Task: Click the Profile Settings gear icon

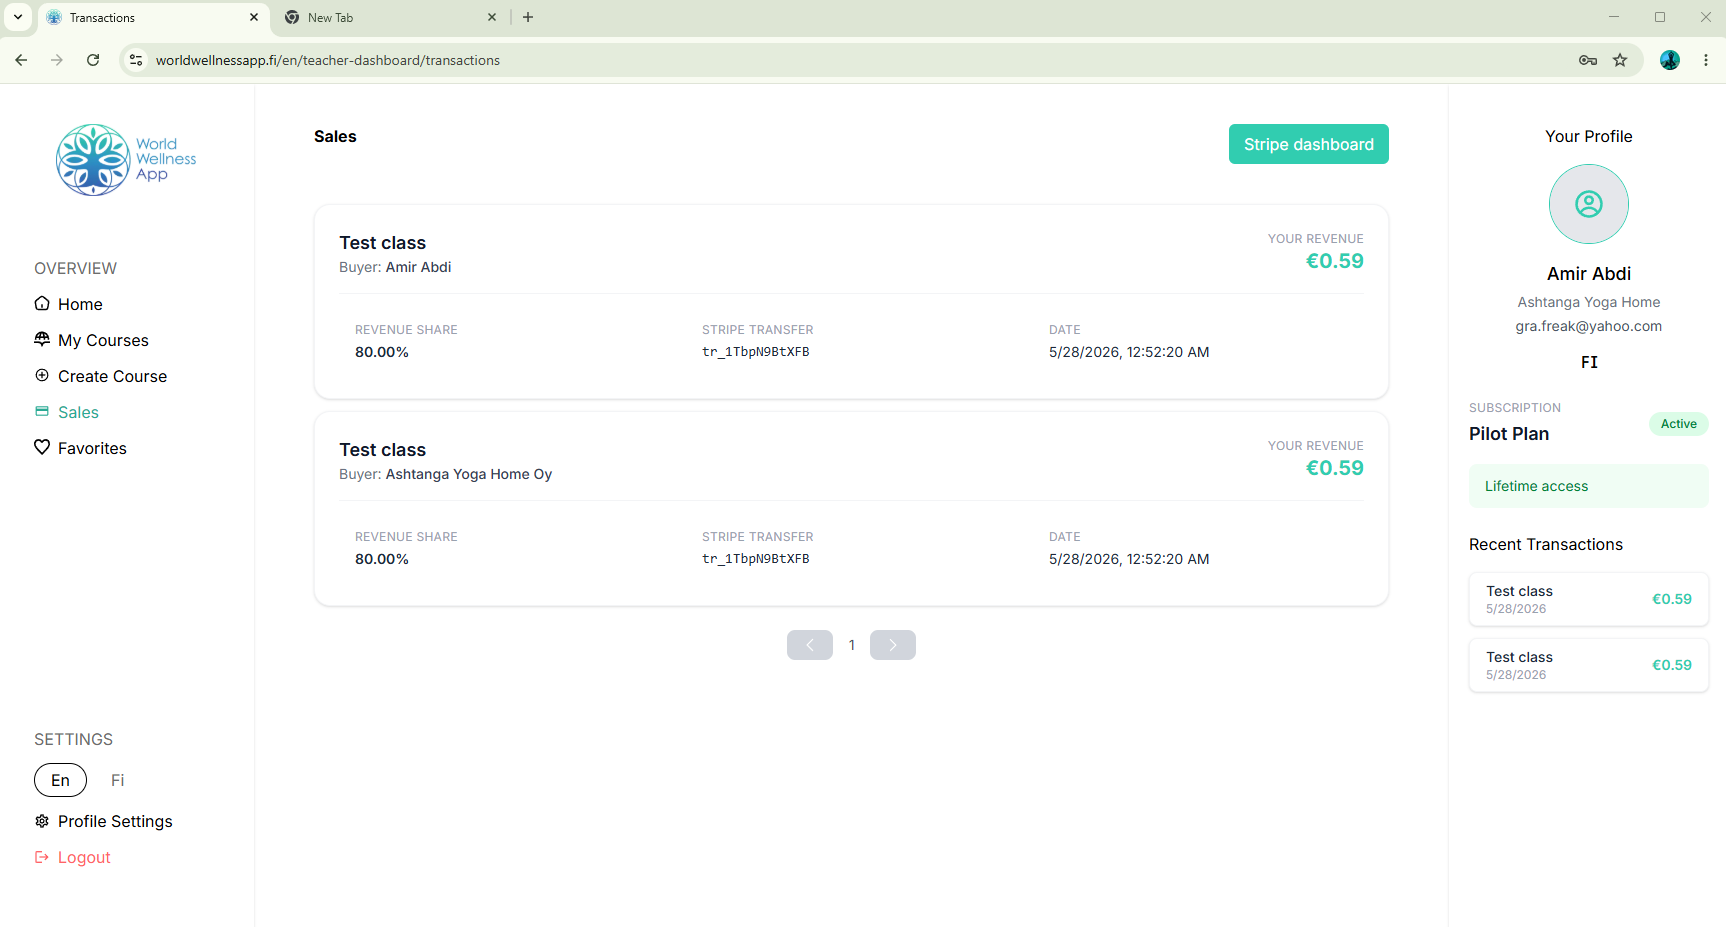Action: click(x=42, y=821)
